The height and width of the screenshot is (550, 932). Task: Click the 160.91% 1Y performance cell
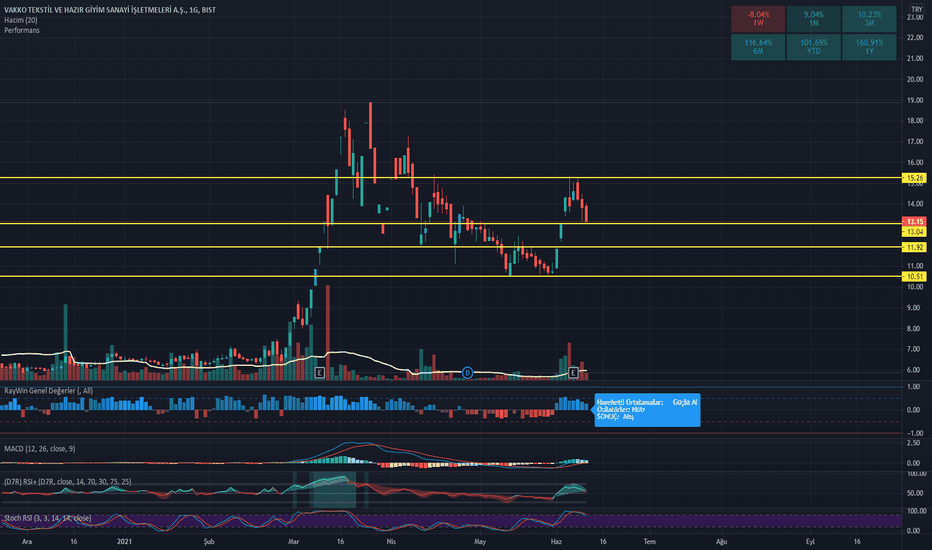869,47
